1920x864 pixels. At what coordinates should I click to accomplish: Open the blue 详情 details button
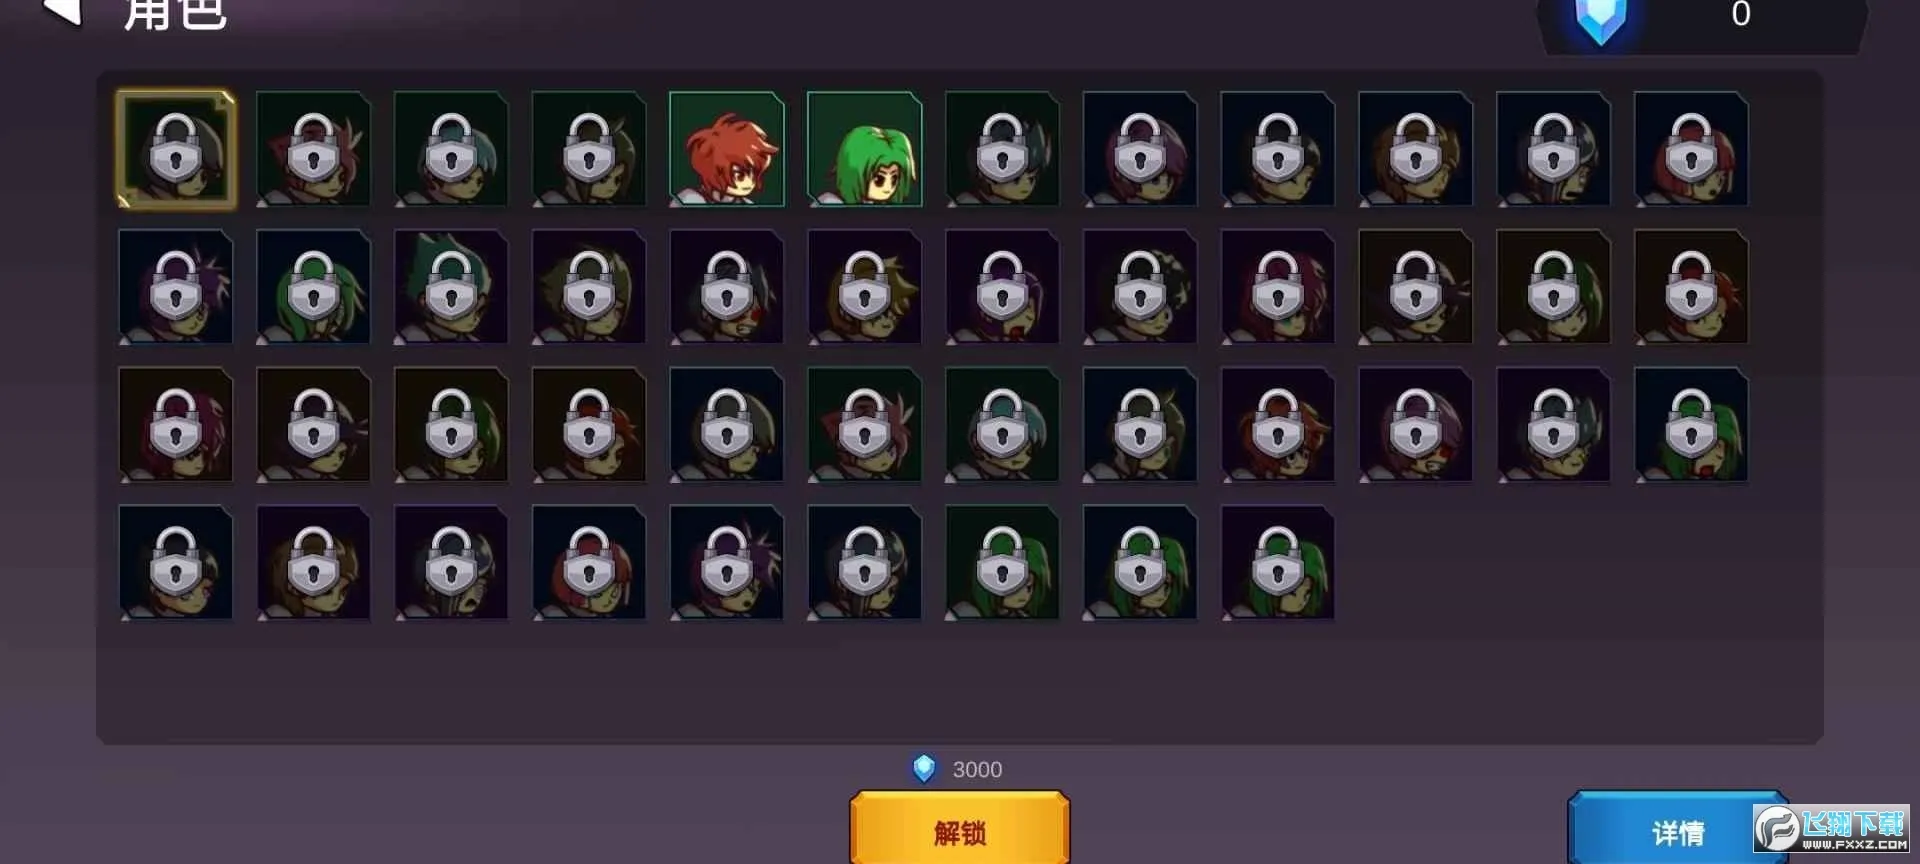1678,828
